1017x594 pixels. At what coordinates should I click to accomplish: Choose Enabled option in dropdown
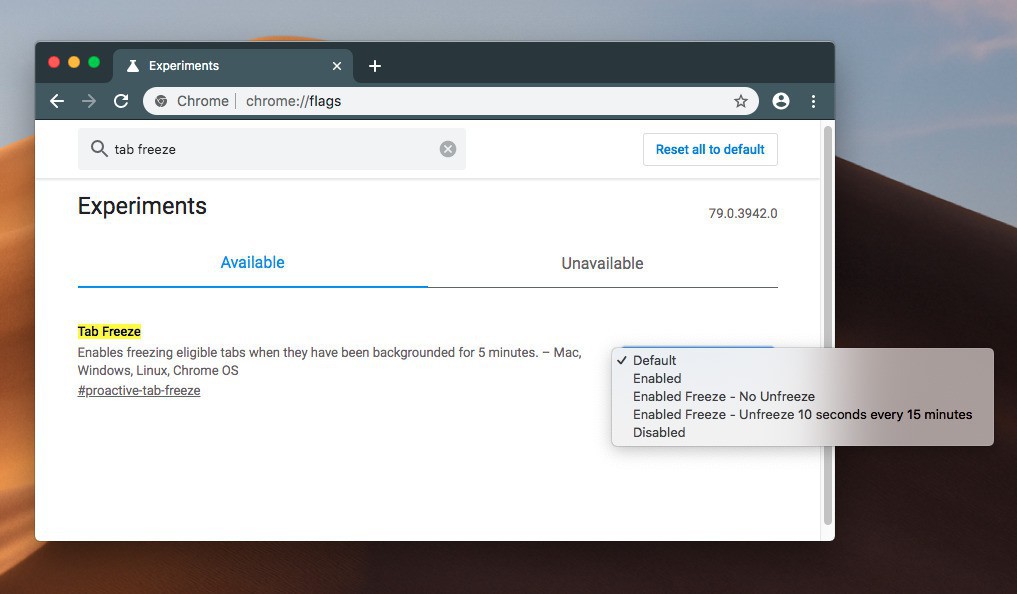(x=802, y=379)
